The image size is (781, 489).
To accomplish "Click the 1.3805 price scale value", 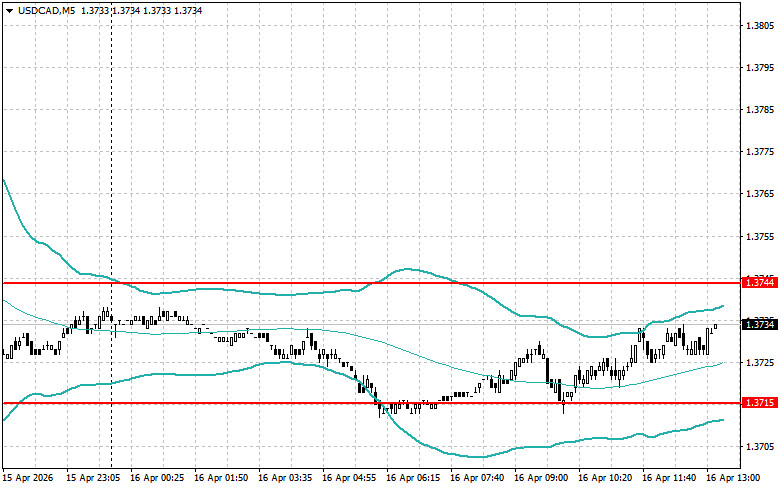I will coord(760,25).
